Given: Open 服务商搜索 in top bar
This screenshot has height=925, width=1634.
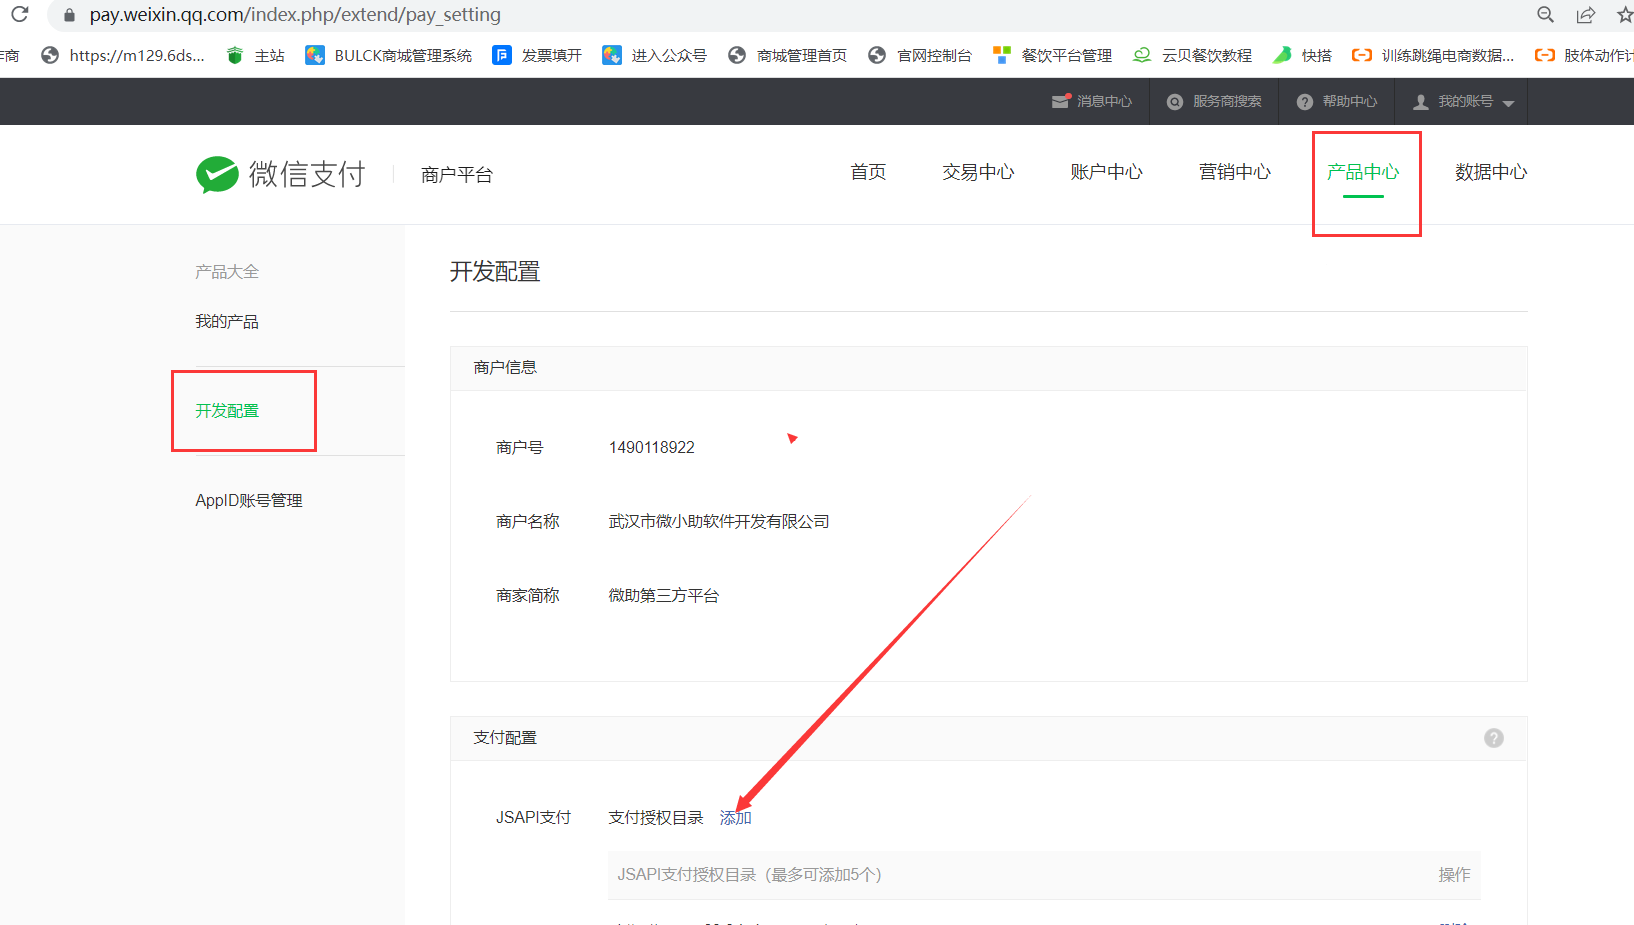Looking at the screenshot, I should point(1214,101).
